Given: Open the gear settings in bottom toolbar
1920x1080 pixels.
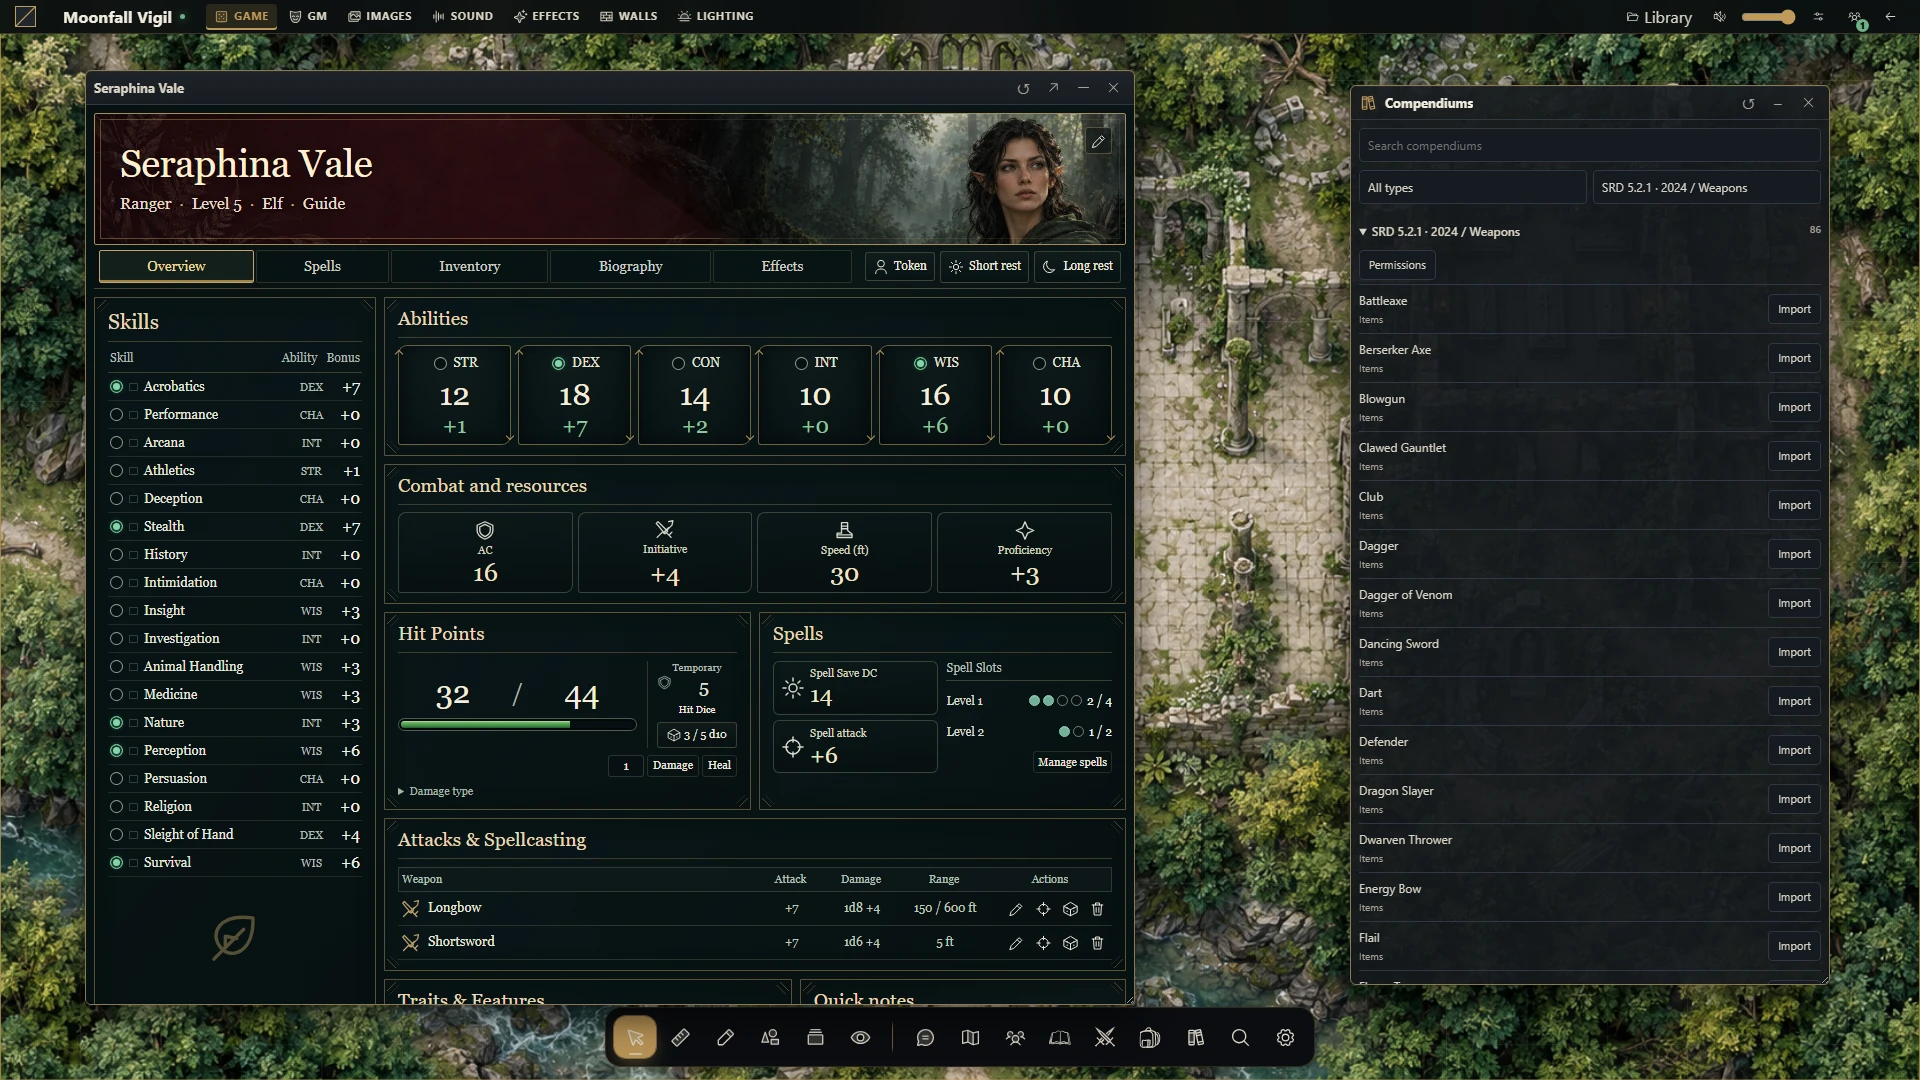Looking at the screenshot, I should point(1285,1038).
